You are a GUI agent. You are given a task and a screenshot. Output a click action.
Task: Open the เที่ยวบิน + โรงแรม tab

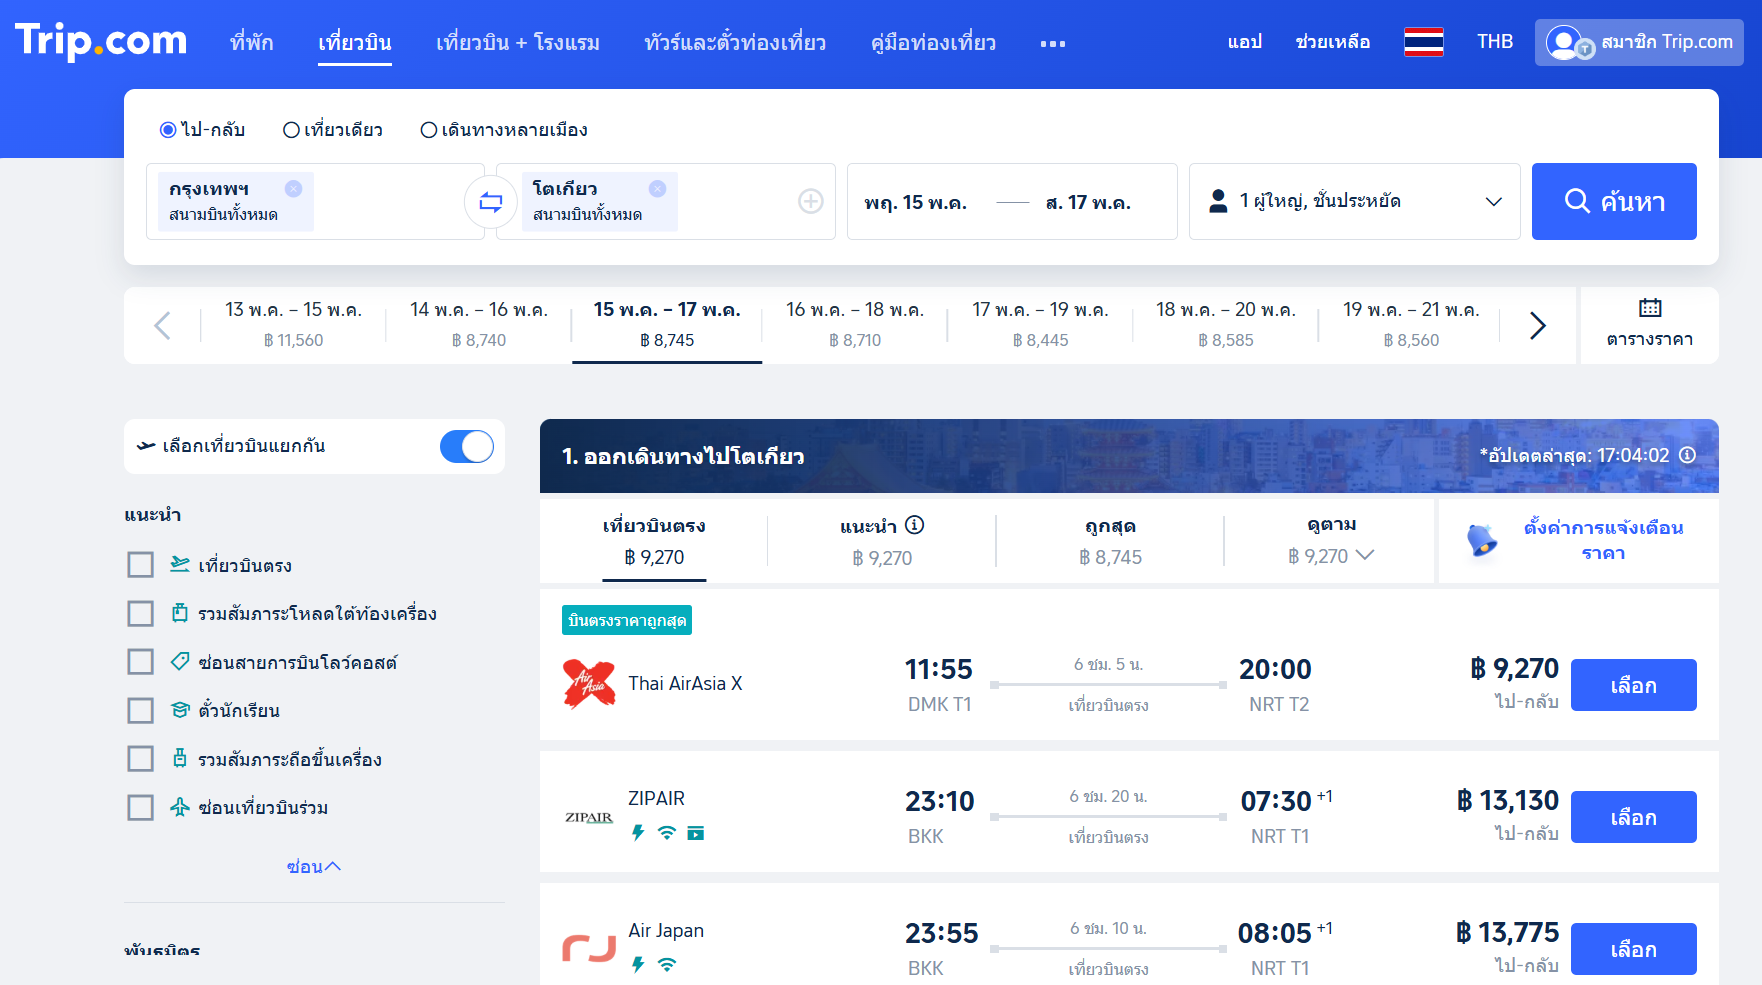(x=518, y=42)
